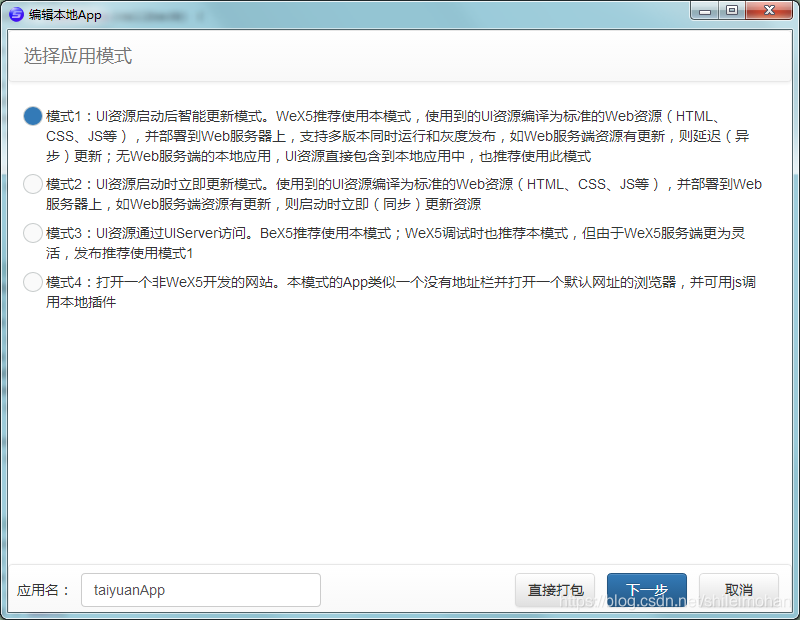This screenshot has height=620, width=800.
Task: Minimize the 编辑本地App window
Action: pyautogui.click(x=705, y=11)
